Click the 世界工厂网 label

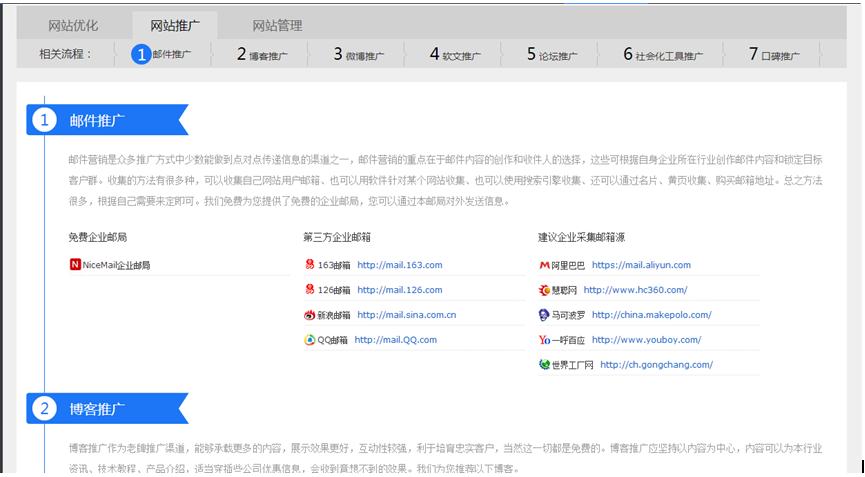tap(573, 365)
